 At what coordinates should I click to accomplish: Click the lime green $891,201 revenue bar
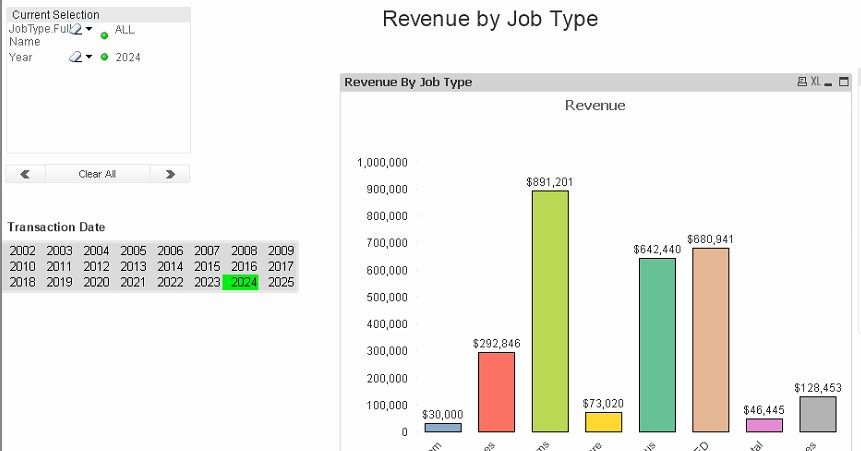coord(550,311)
